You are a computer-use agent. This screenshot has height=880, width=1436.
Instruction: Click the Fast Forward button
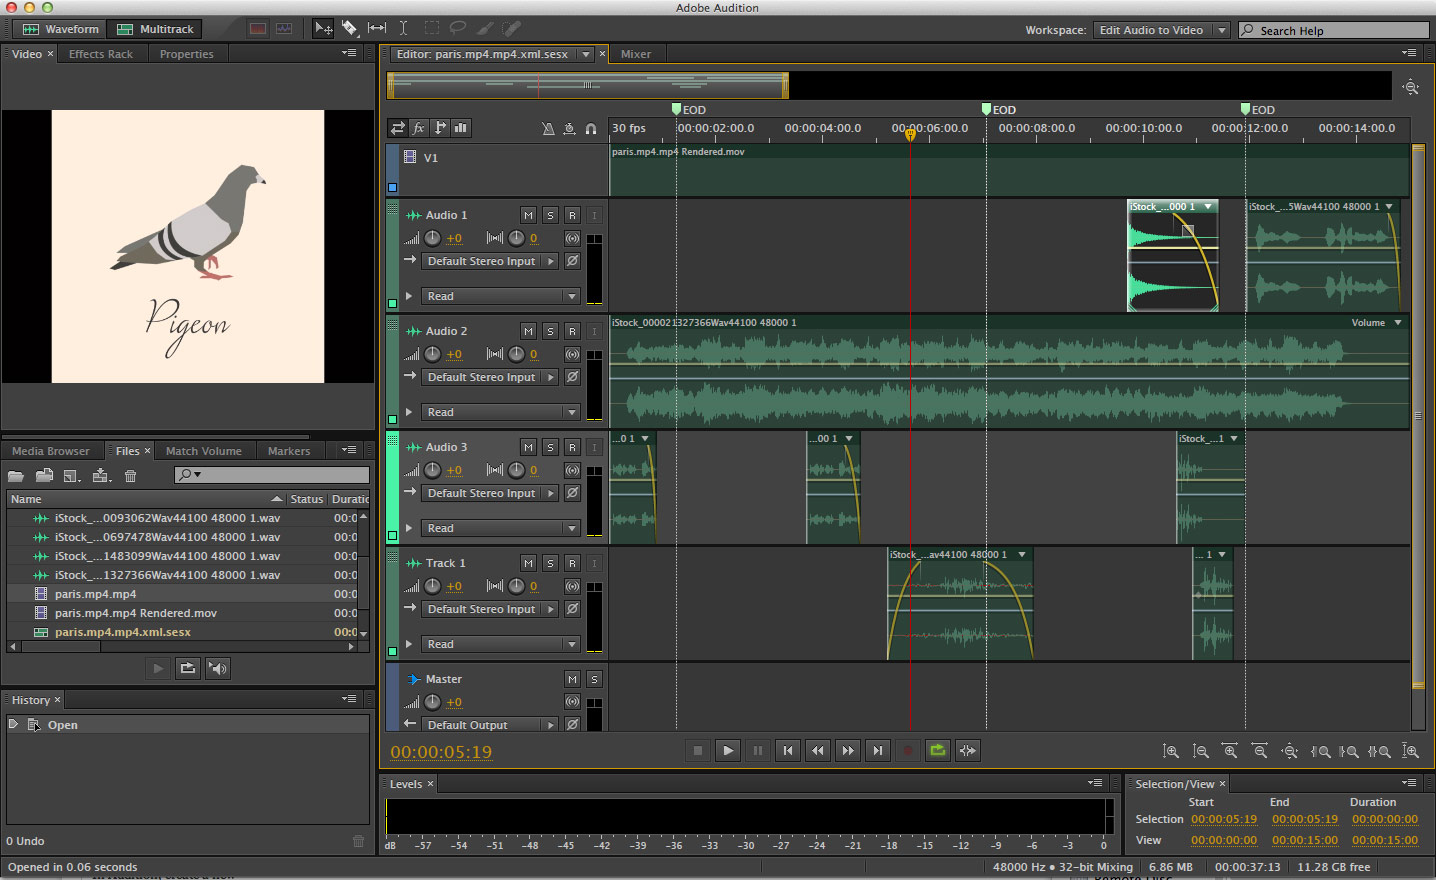[848, 750]
